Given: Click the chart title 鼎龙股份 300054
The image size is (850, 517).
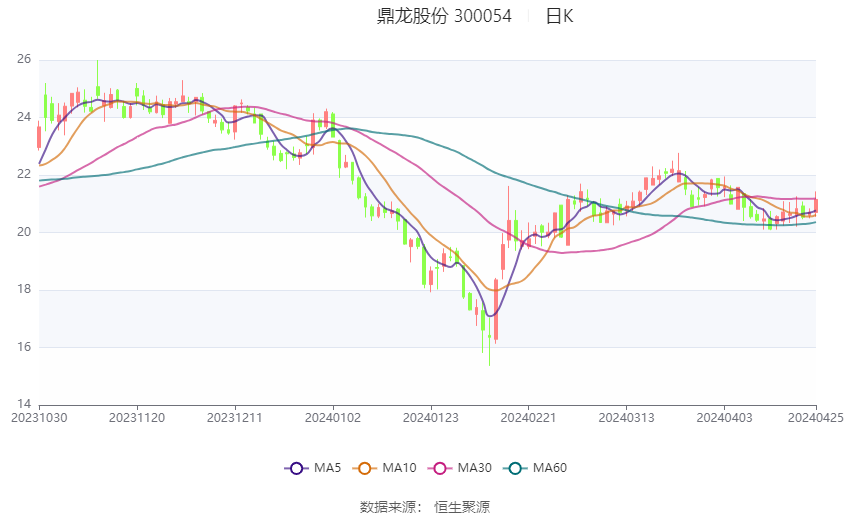Looking at the screenshot, I should coord(444,16).
